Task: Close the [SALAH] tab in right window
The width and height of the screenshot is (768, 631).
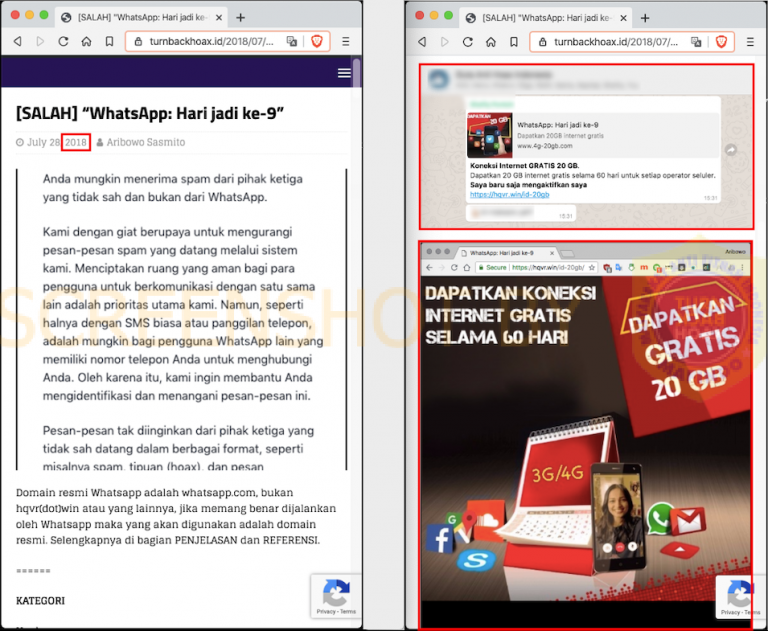Action: [x=623, y=18]
